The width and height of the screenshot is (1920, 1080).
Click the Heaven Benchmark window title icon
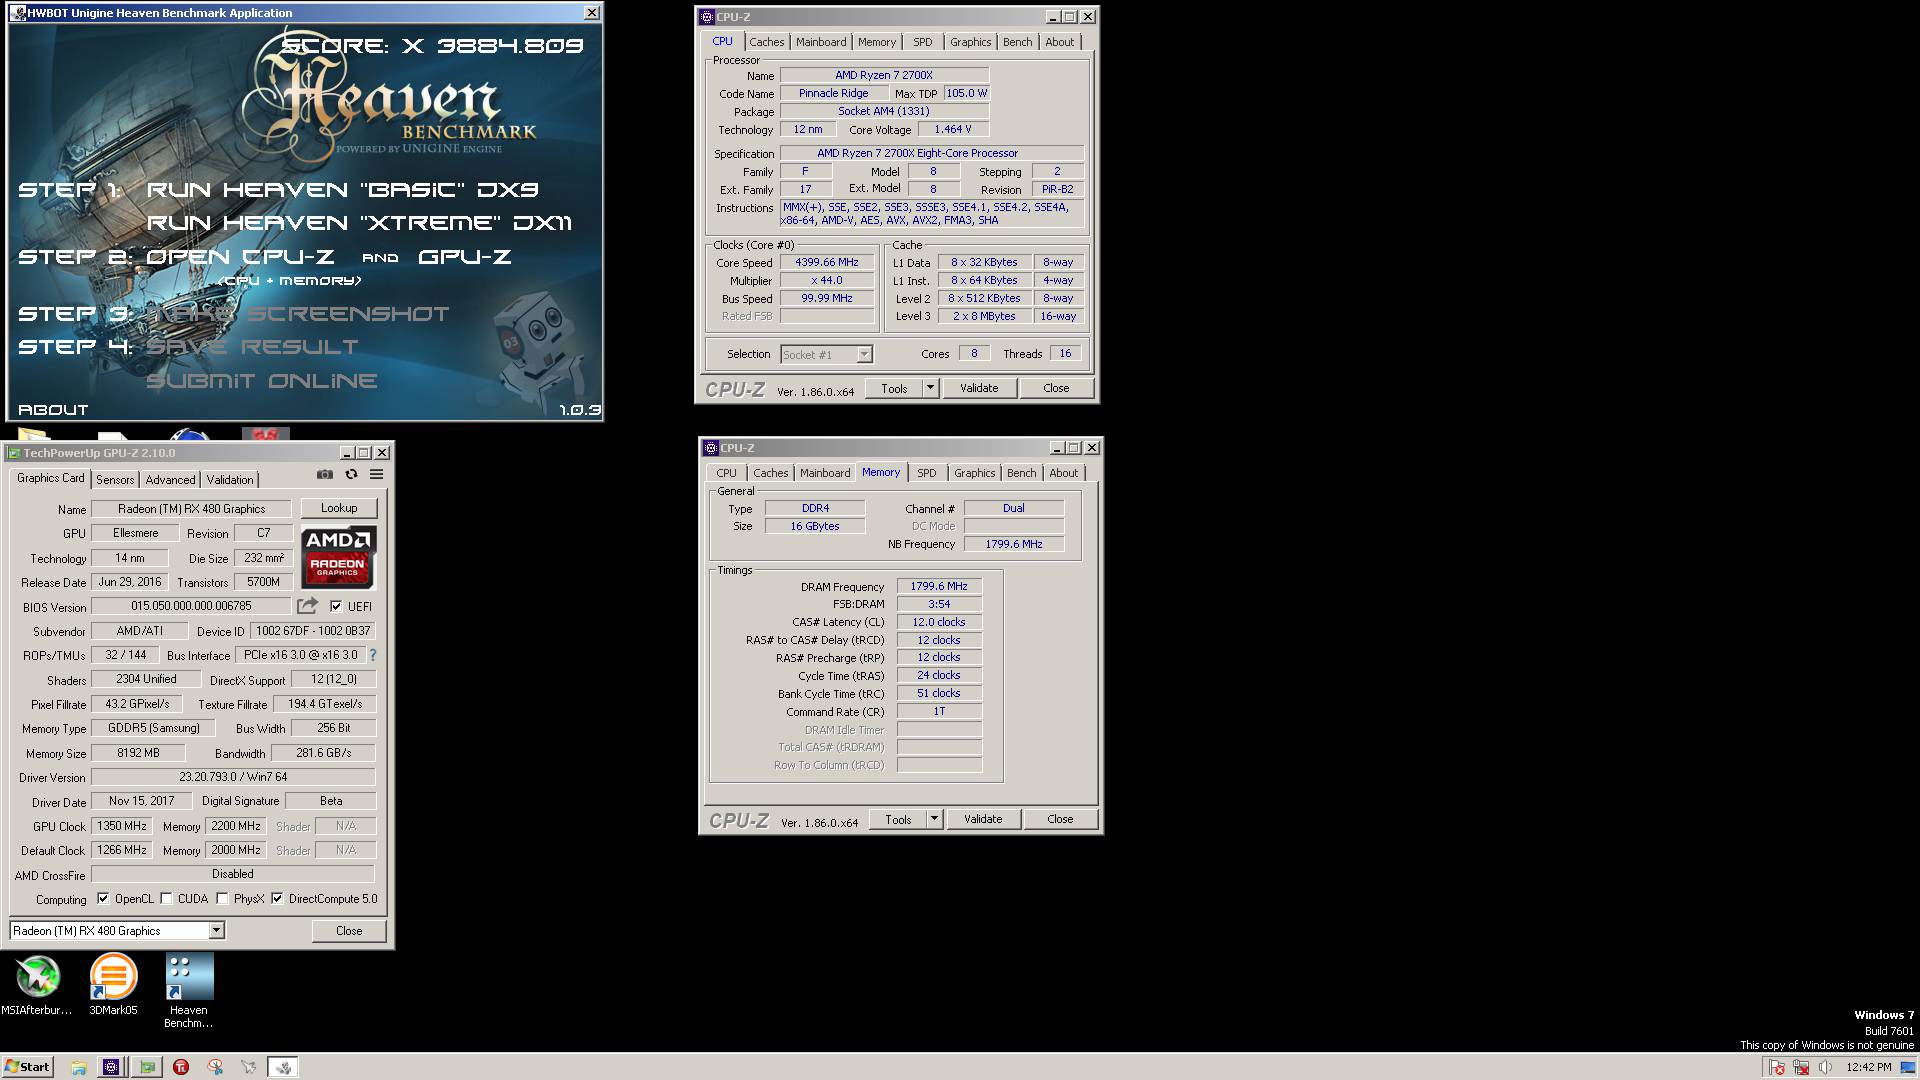coord(18,13)
